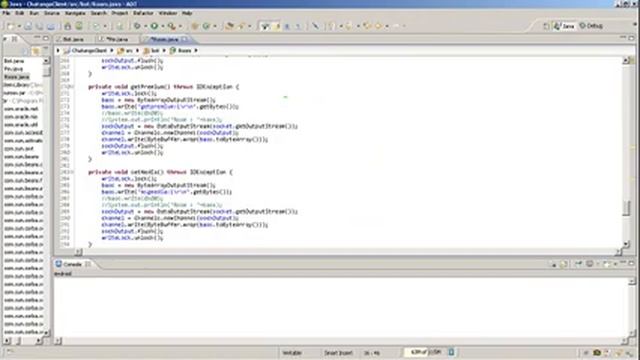640x360 pixels.
Task: Switch to the Java perspective
Action: (564, 26)
